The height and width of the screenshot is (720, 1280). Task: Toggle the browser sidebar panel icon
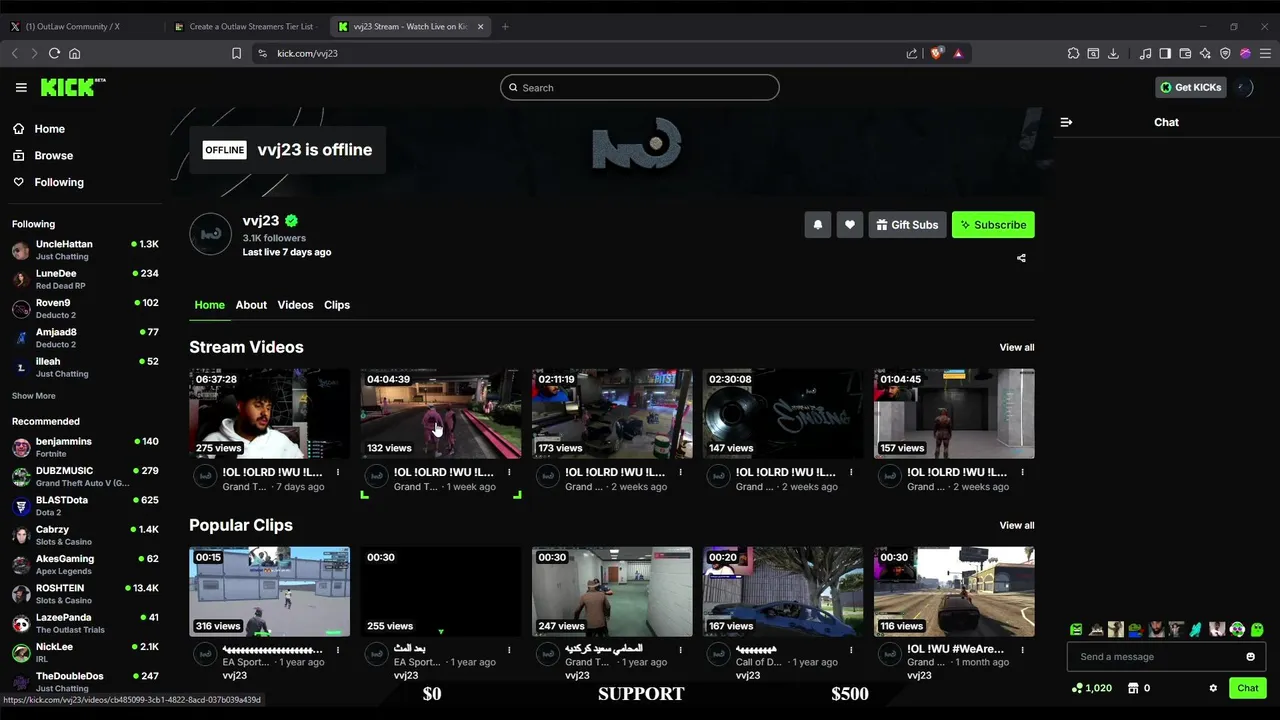pos(1165,53)
